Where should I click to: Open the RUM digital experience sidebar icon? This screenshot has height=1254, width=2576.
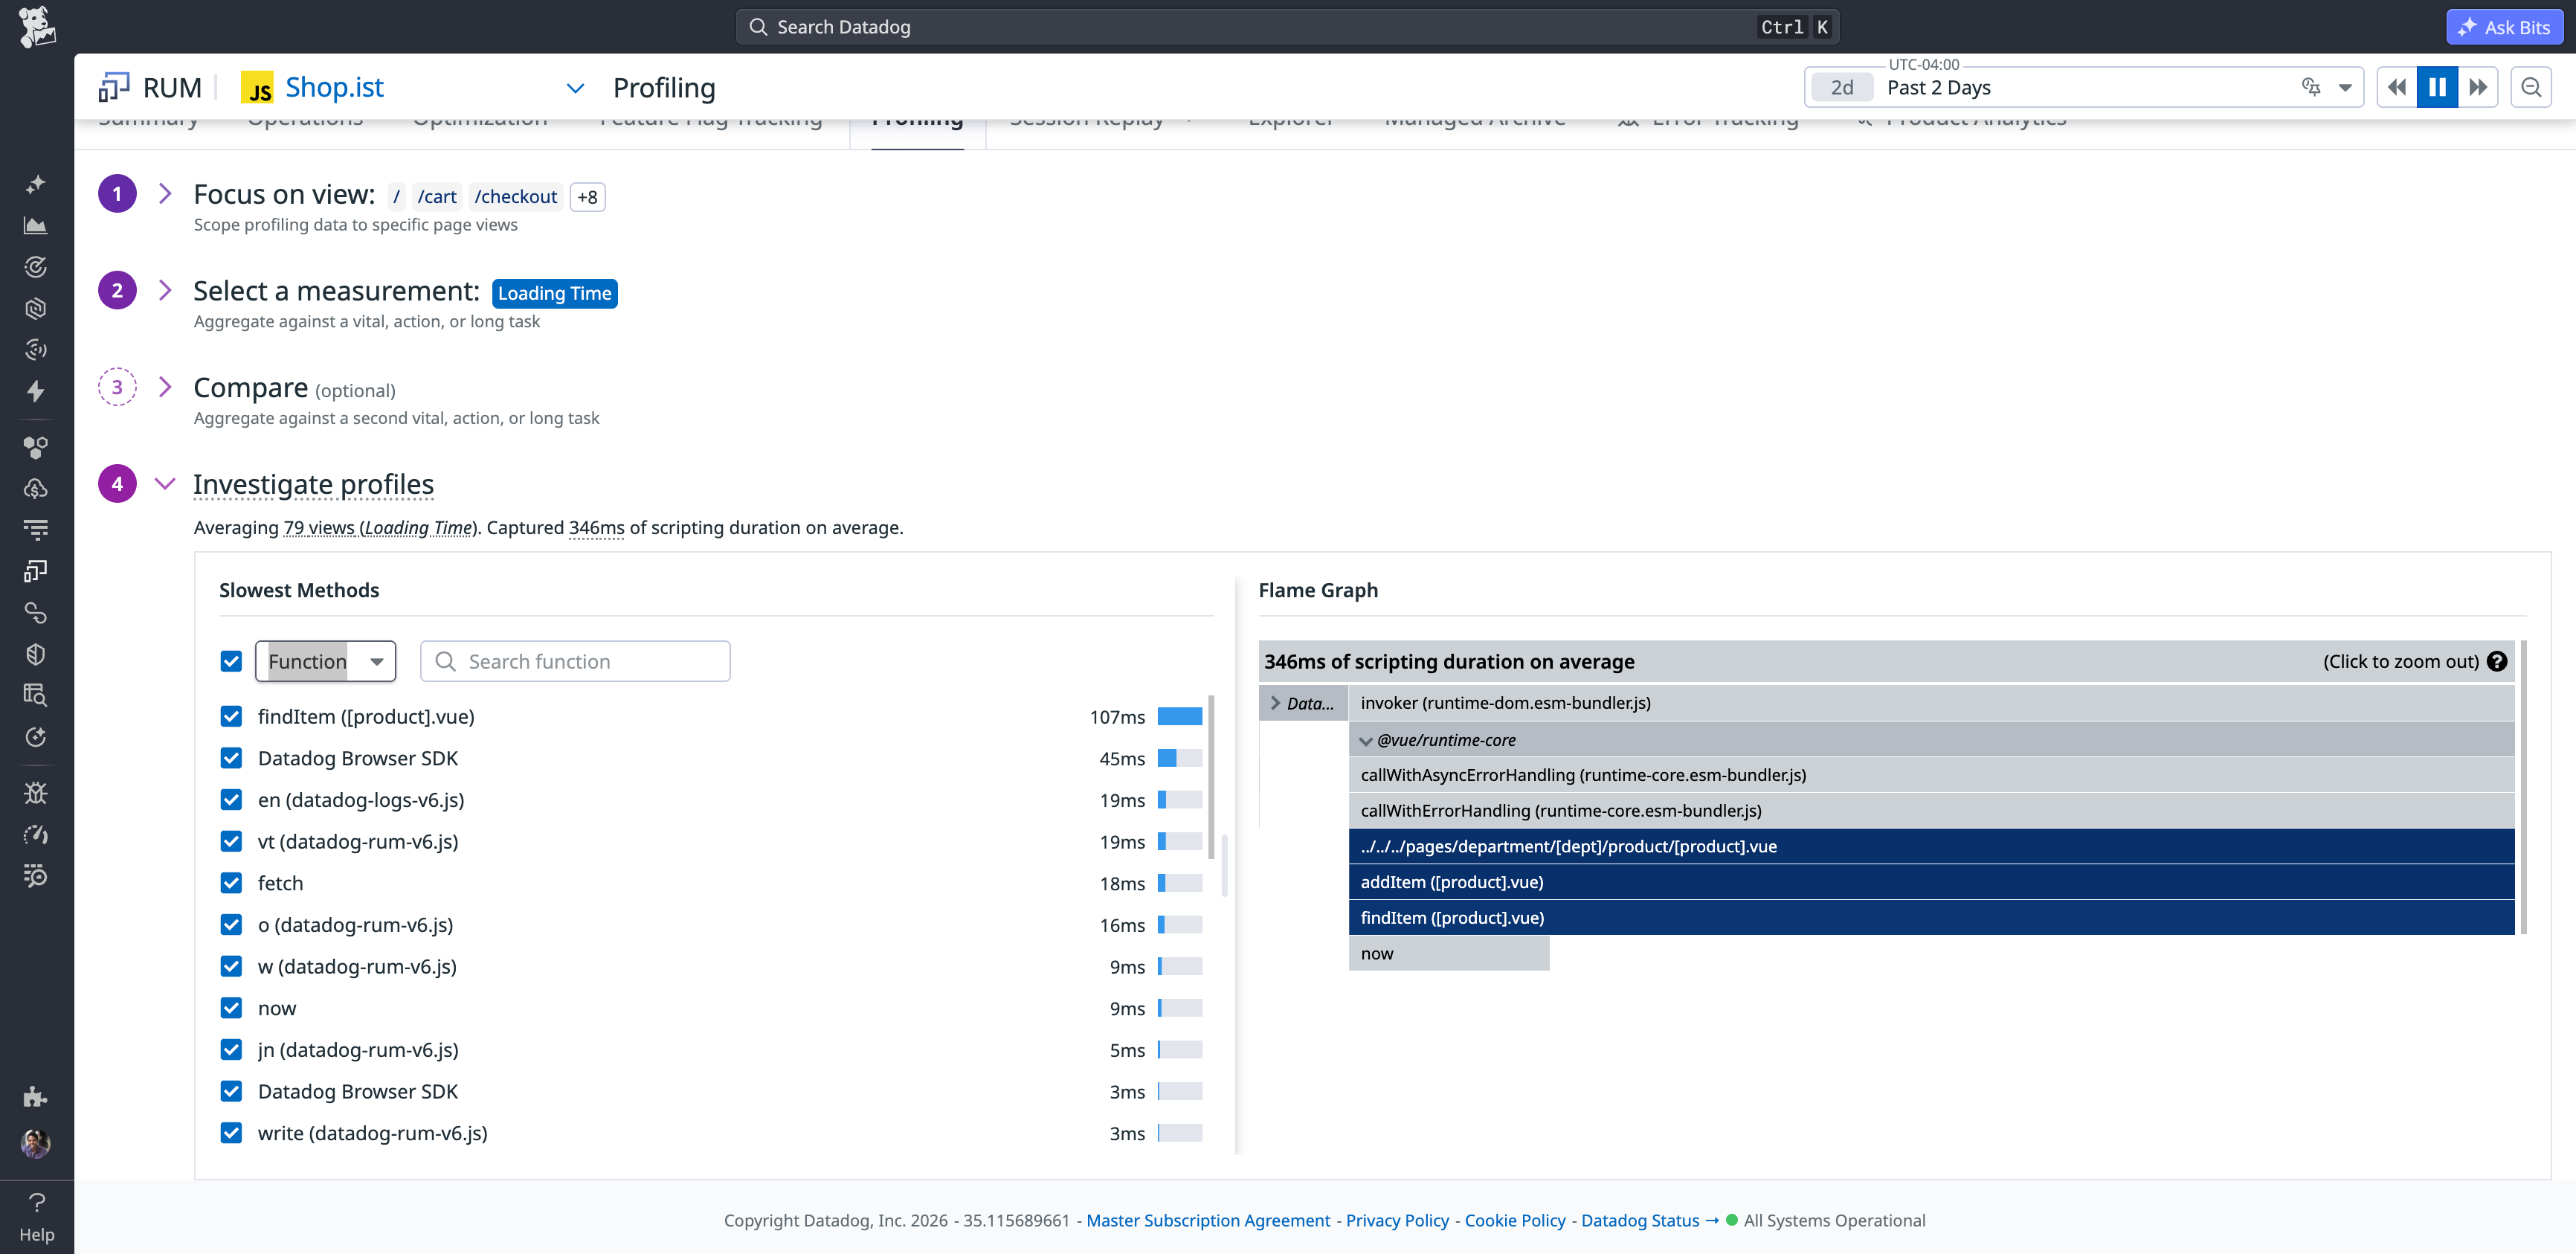(x=36, y=571)
